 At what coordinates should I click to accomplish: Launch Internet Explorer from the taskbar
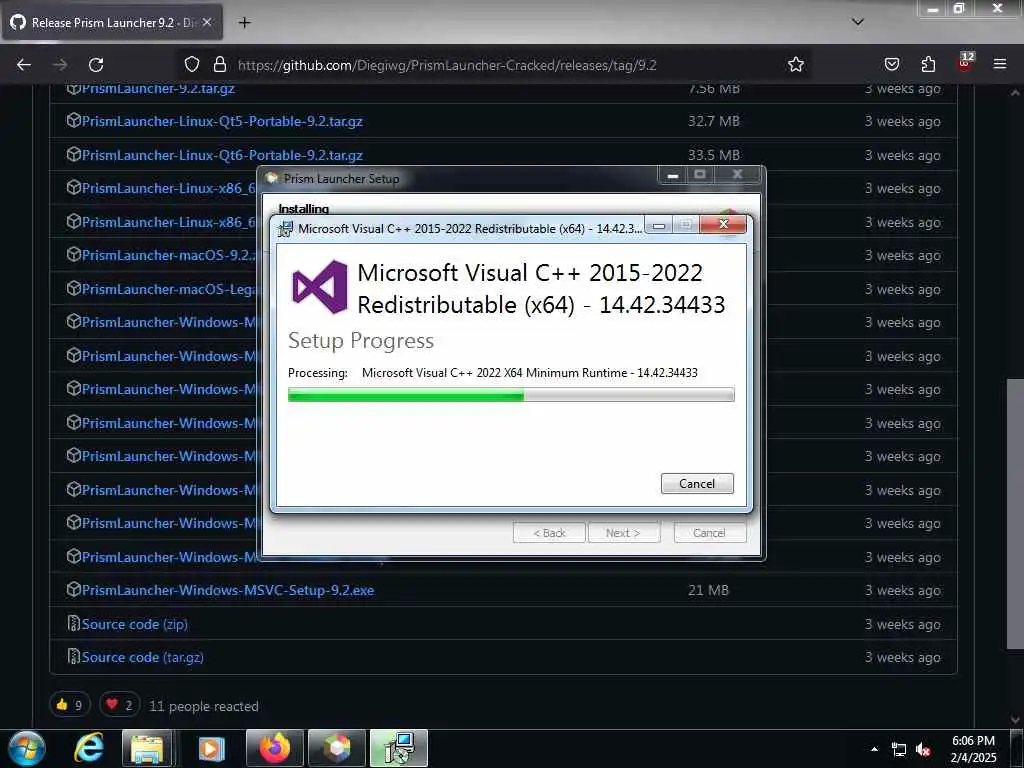click(x=89, y=748)
